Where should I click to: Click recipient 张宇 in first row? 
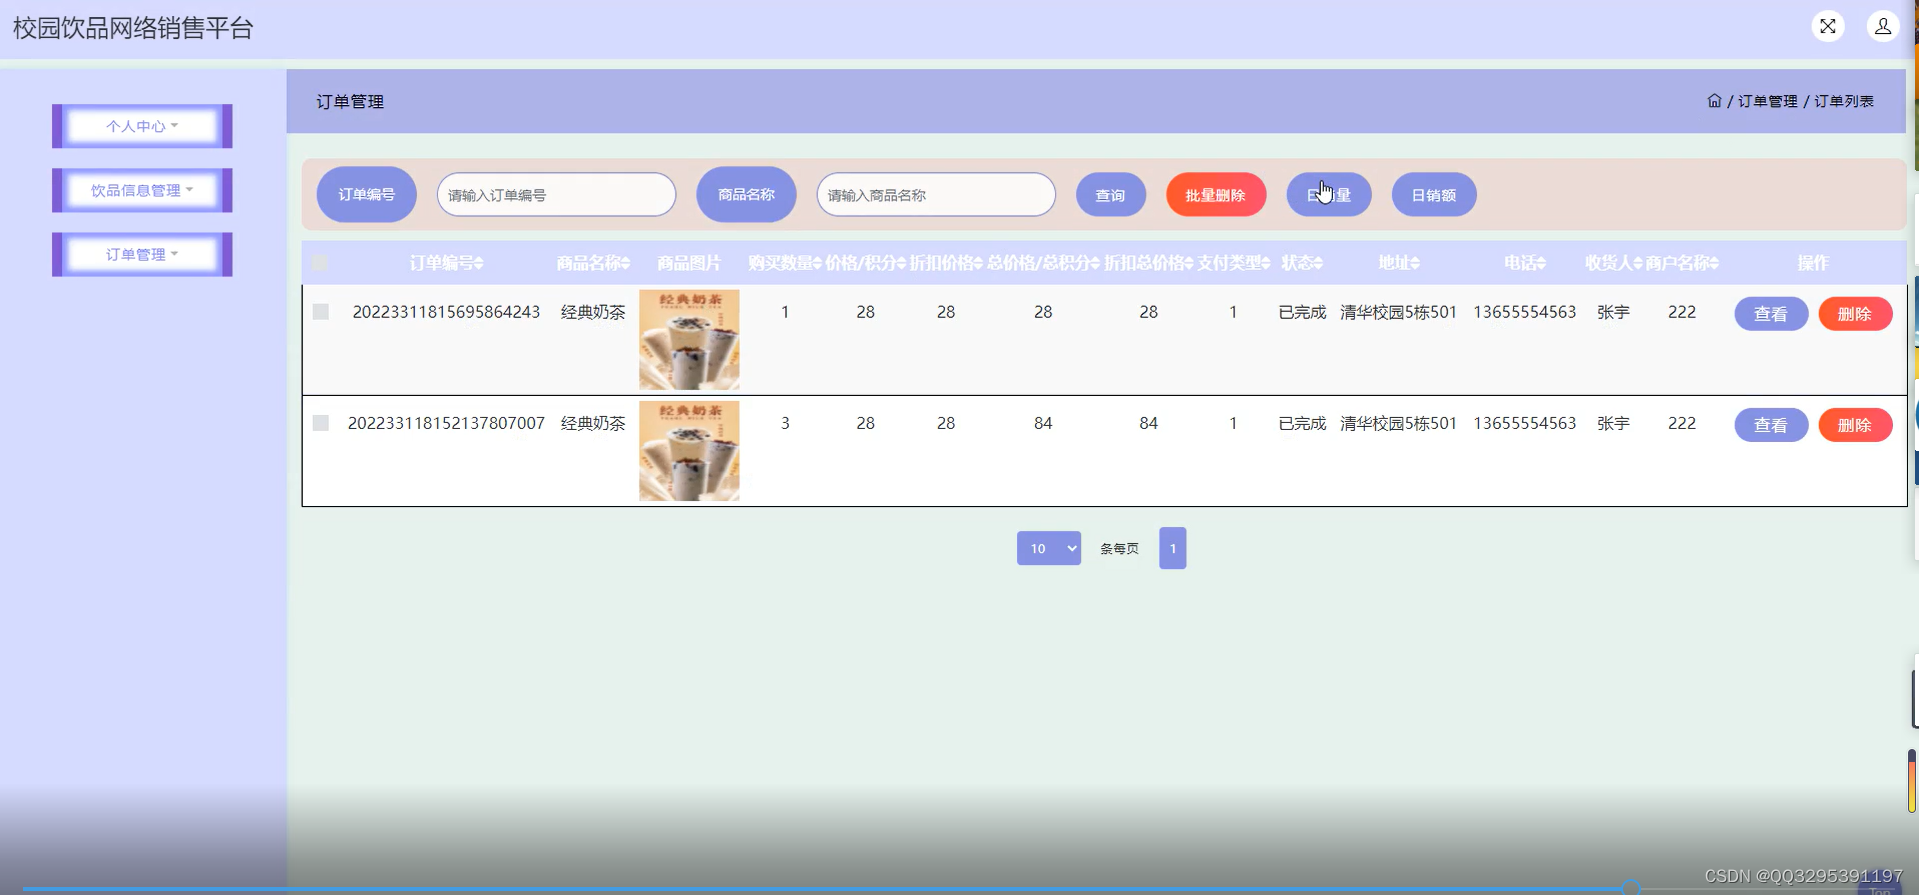coord(1613,312)
